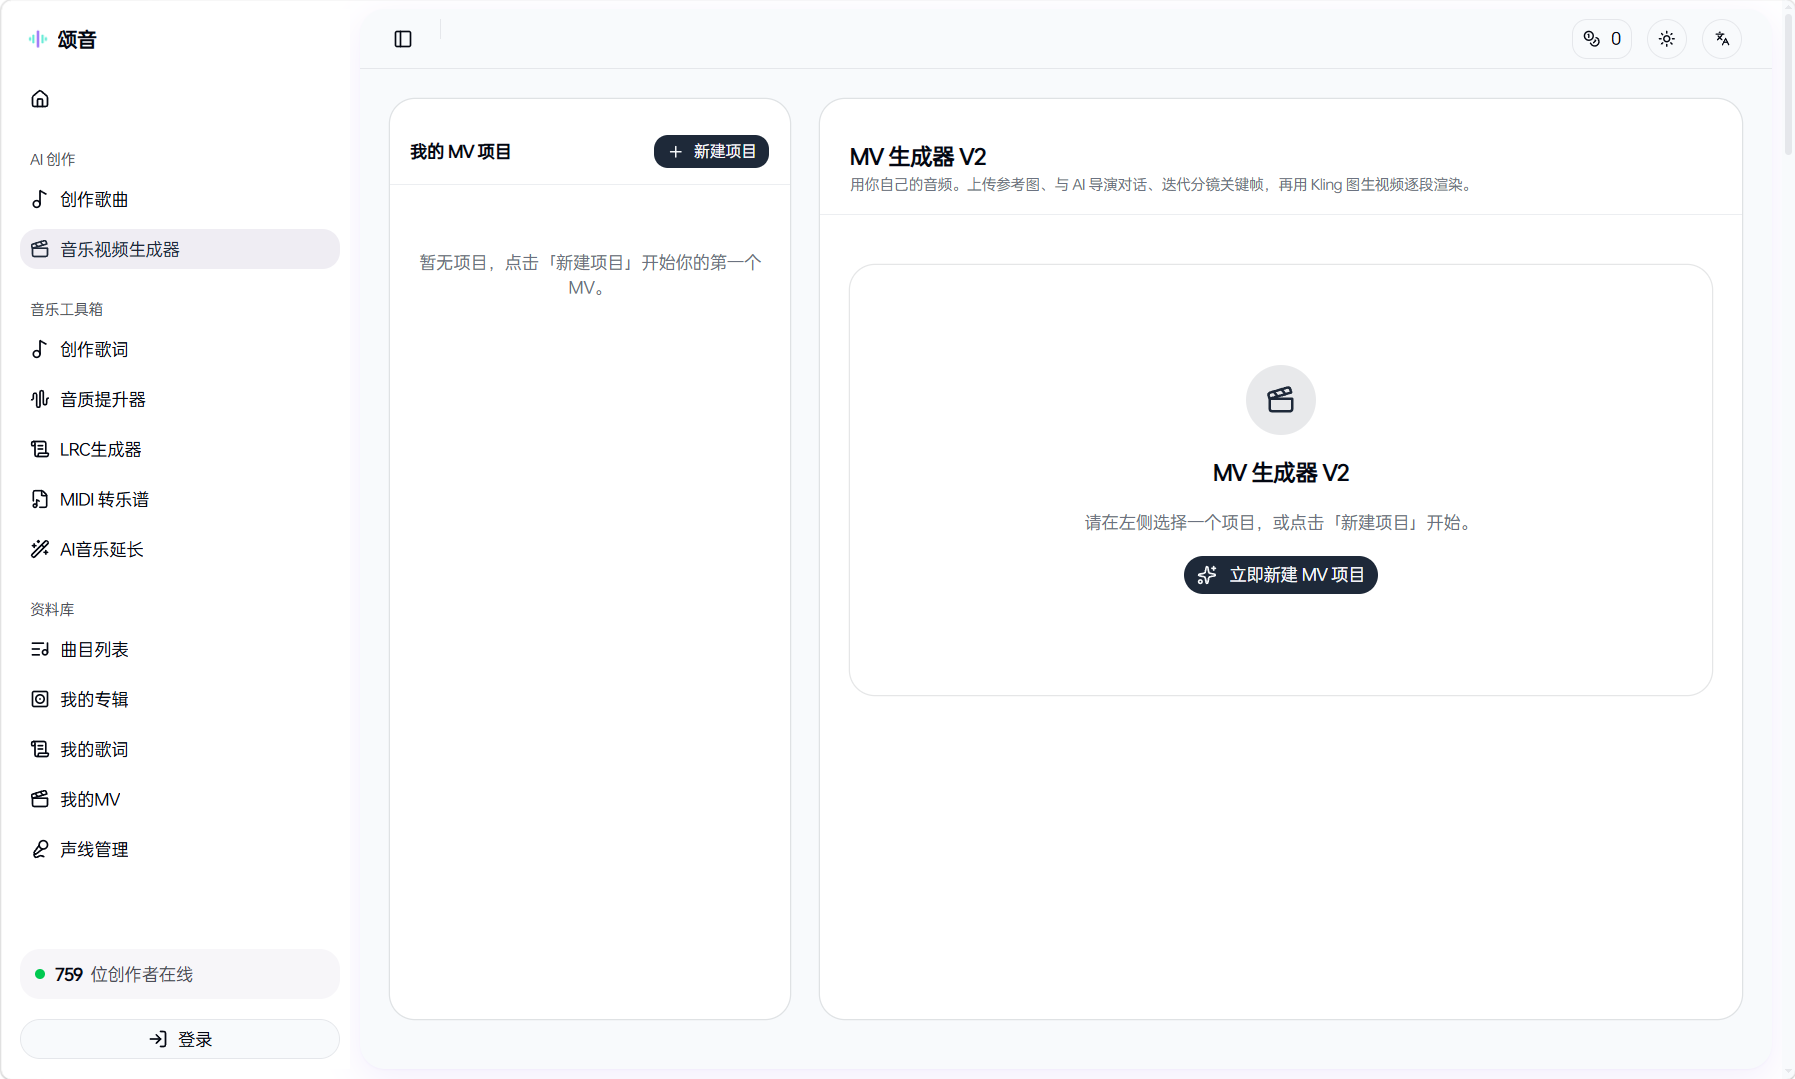Screen dimensions: 1795x1079
Task: Open the credits counter showing 0
Action: click(x=1602, y=39)
